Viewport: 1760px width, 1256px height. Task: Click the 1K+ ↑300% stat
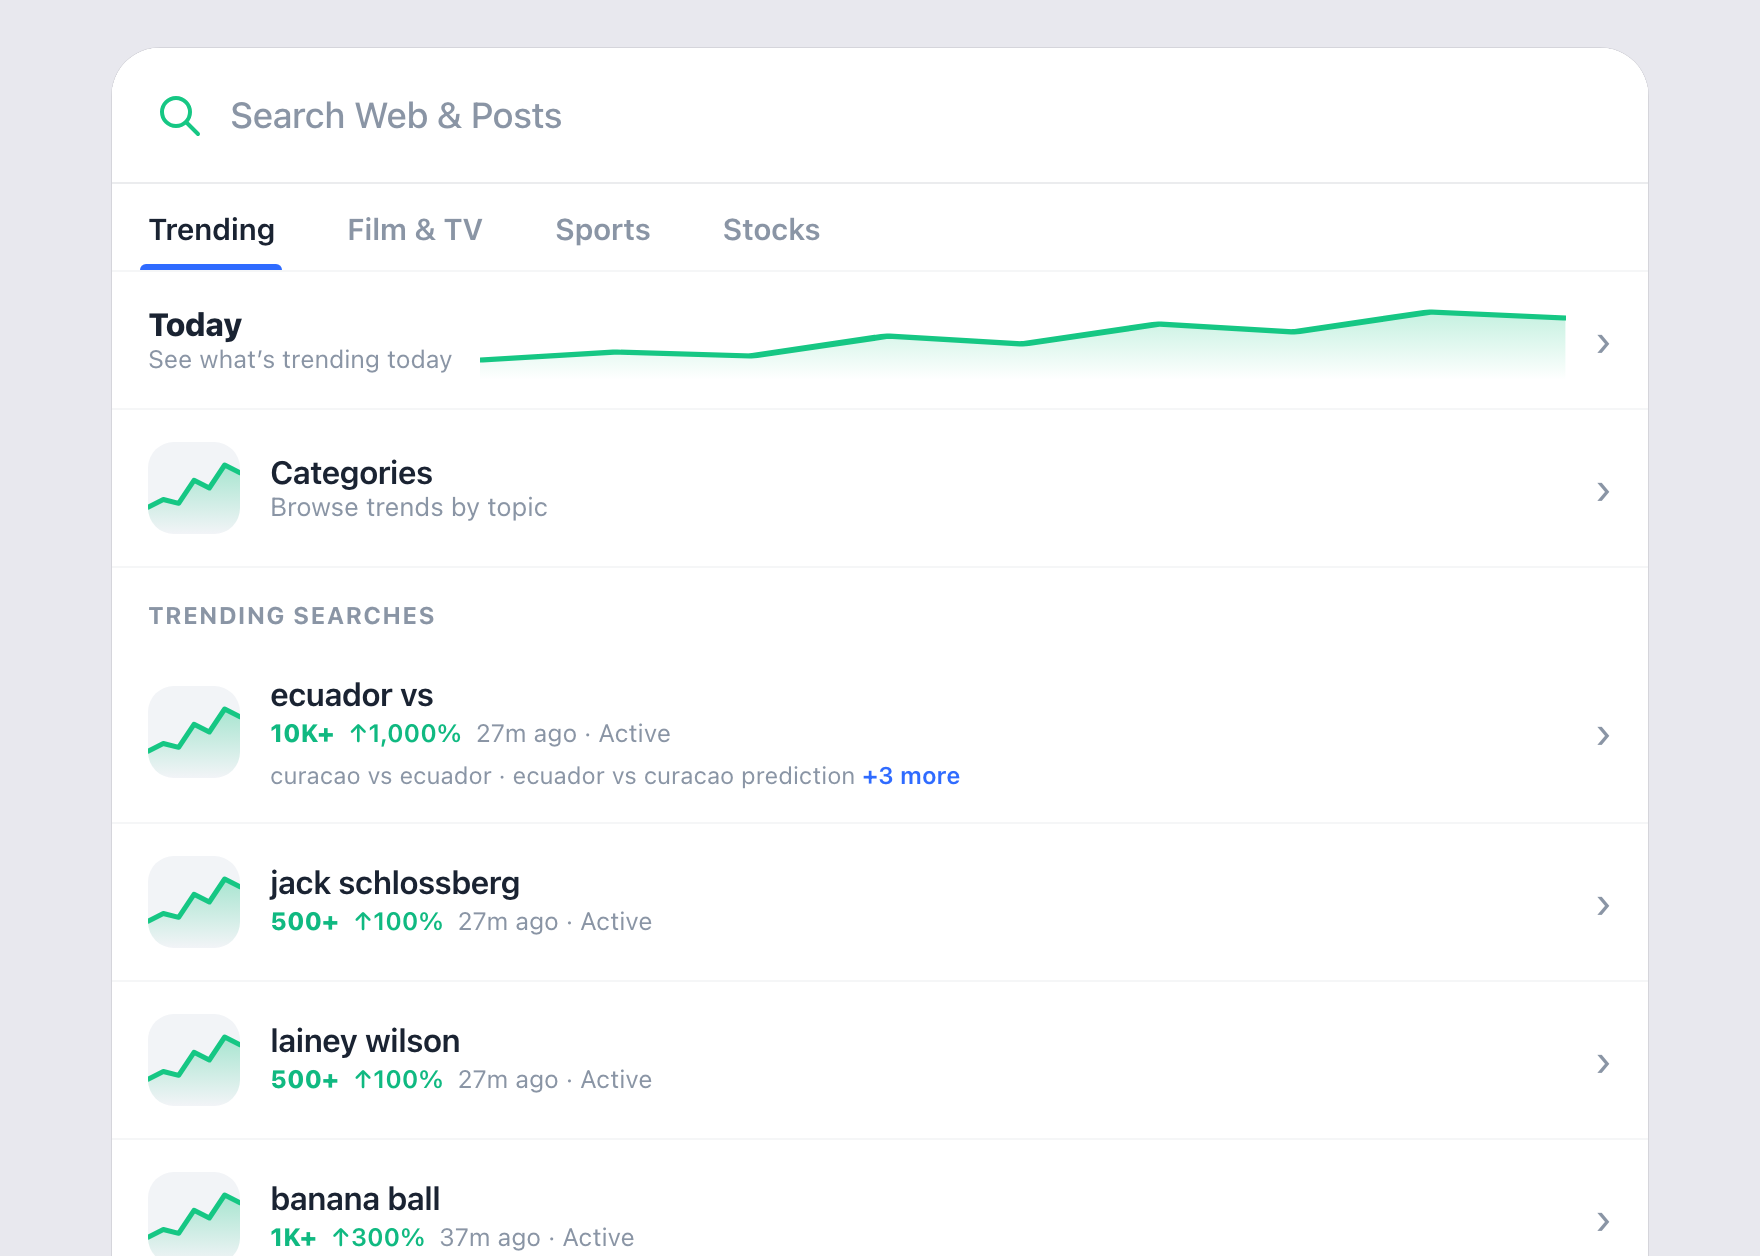[347, 1238]
